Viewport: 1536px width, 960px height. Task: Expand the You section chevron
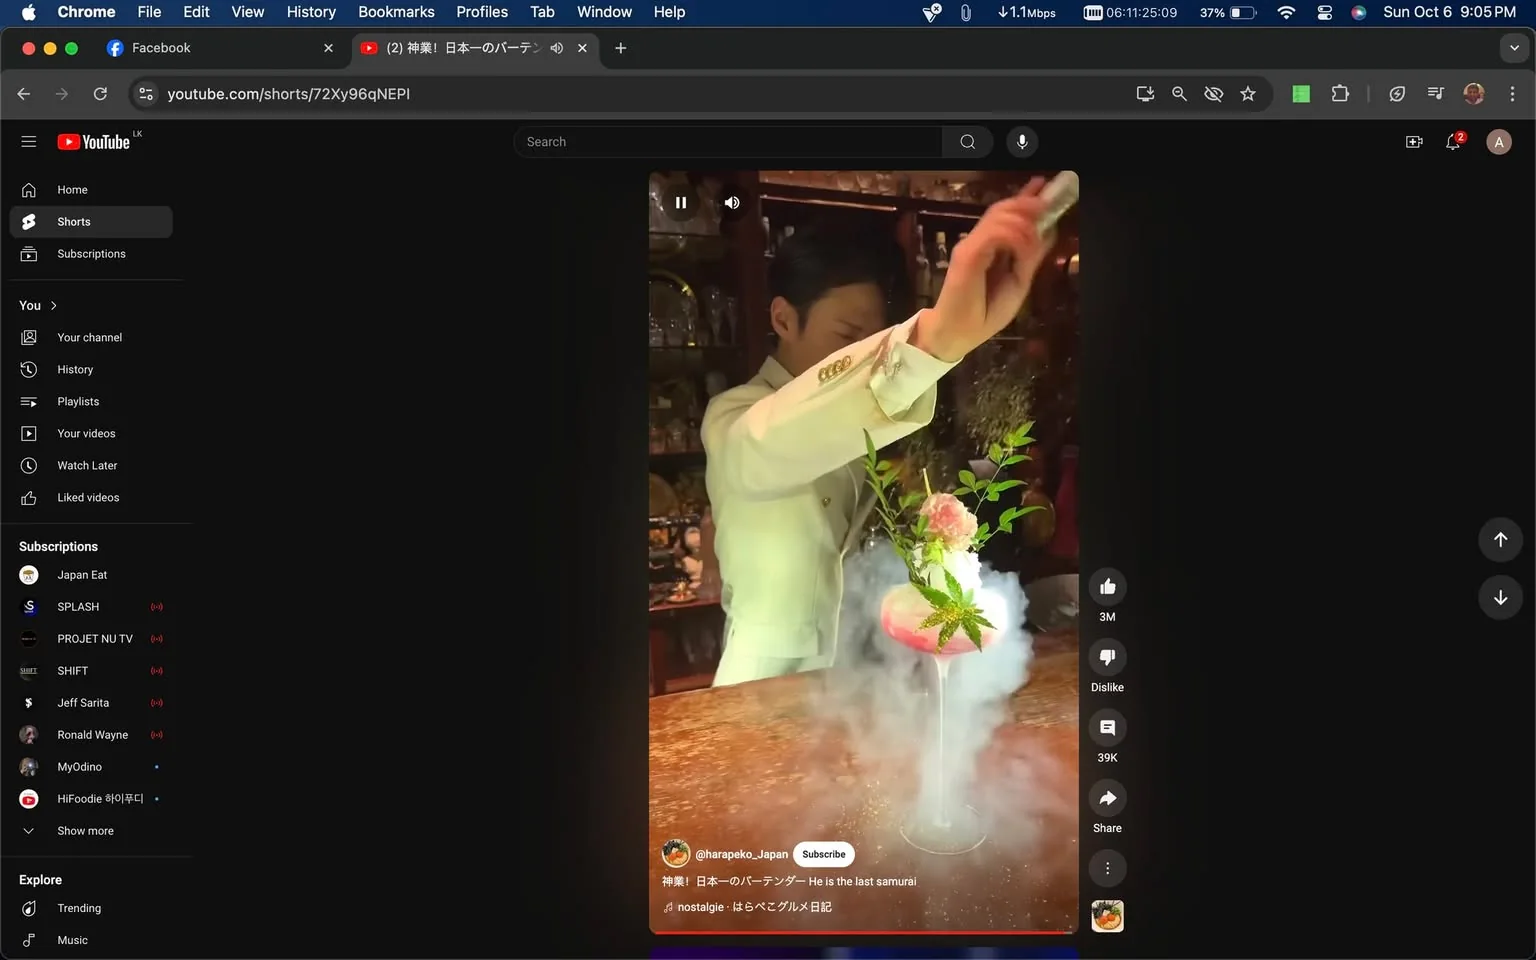tap(53, 306)
